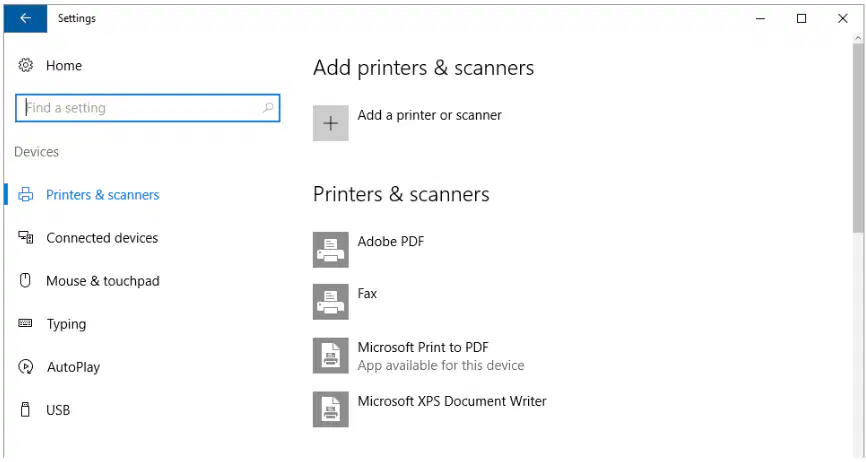The image size is (866, 462).
Task: Open the USB category label
Action: point(58,410)
